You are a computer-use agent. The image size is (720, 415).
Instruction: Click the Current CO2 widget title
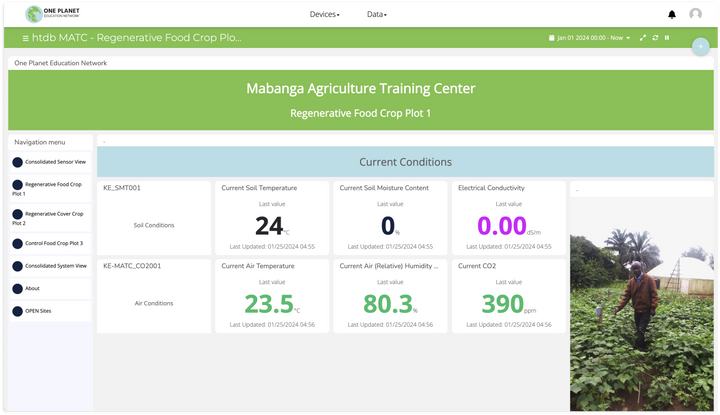pos(477,266)
